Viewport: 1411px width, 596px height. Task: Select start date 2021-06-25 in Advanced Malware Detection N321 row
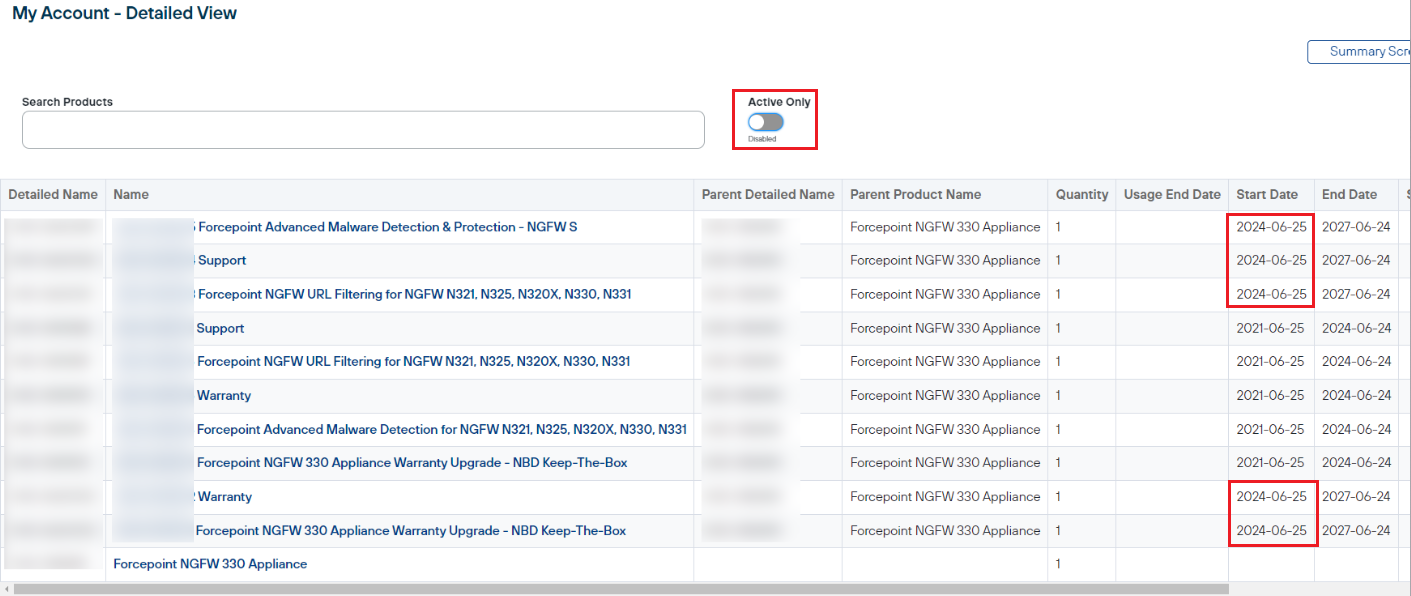click(1270, 430)
